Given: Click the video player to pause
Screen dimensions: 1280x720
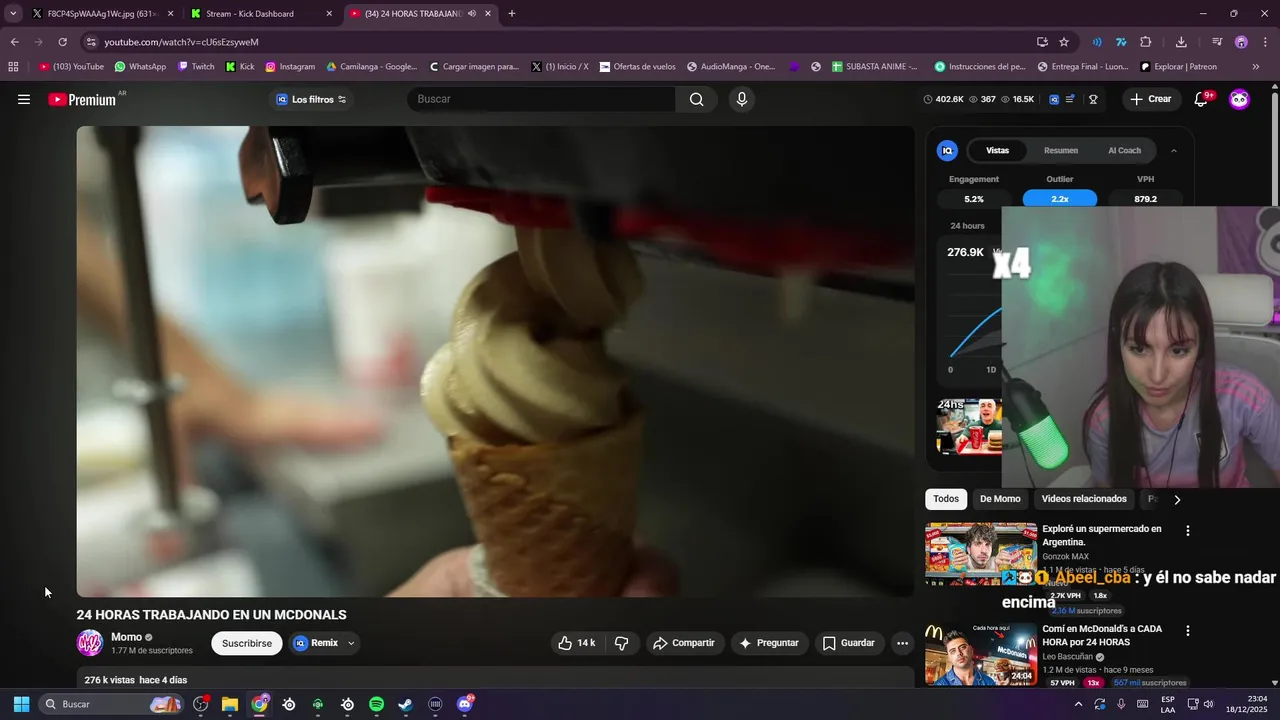Looking at the screenshot, I should click(x=496, y=362).
